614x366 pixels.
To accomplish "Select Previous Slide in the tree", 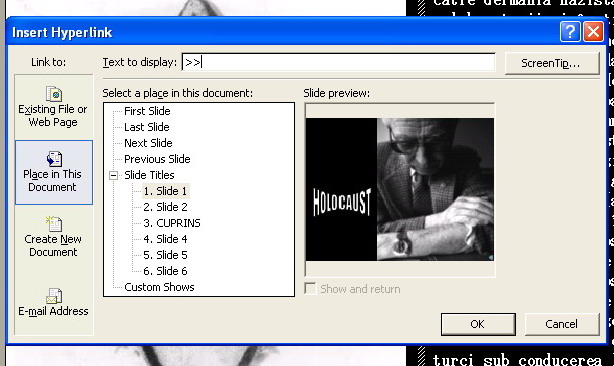I will (x=157, y=159).
